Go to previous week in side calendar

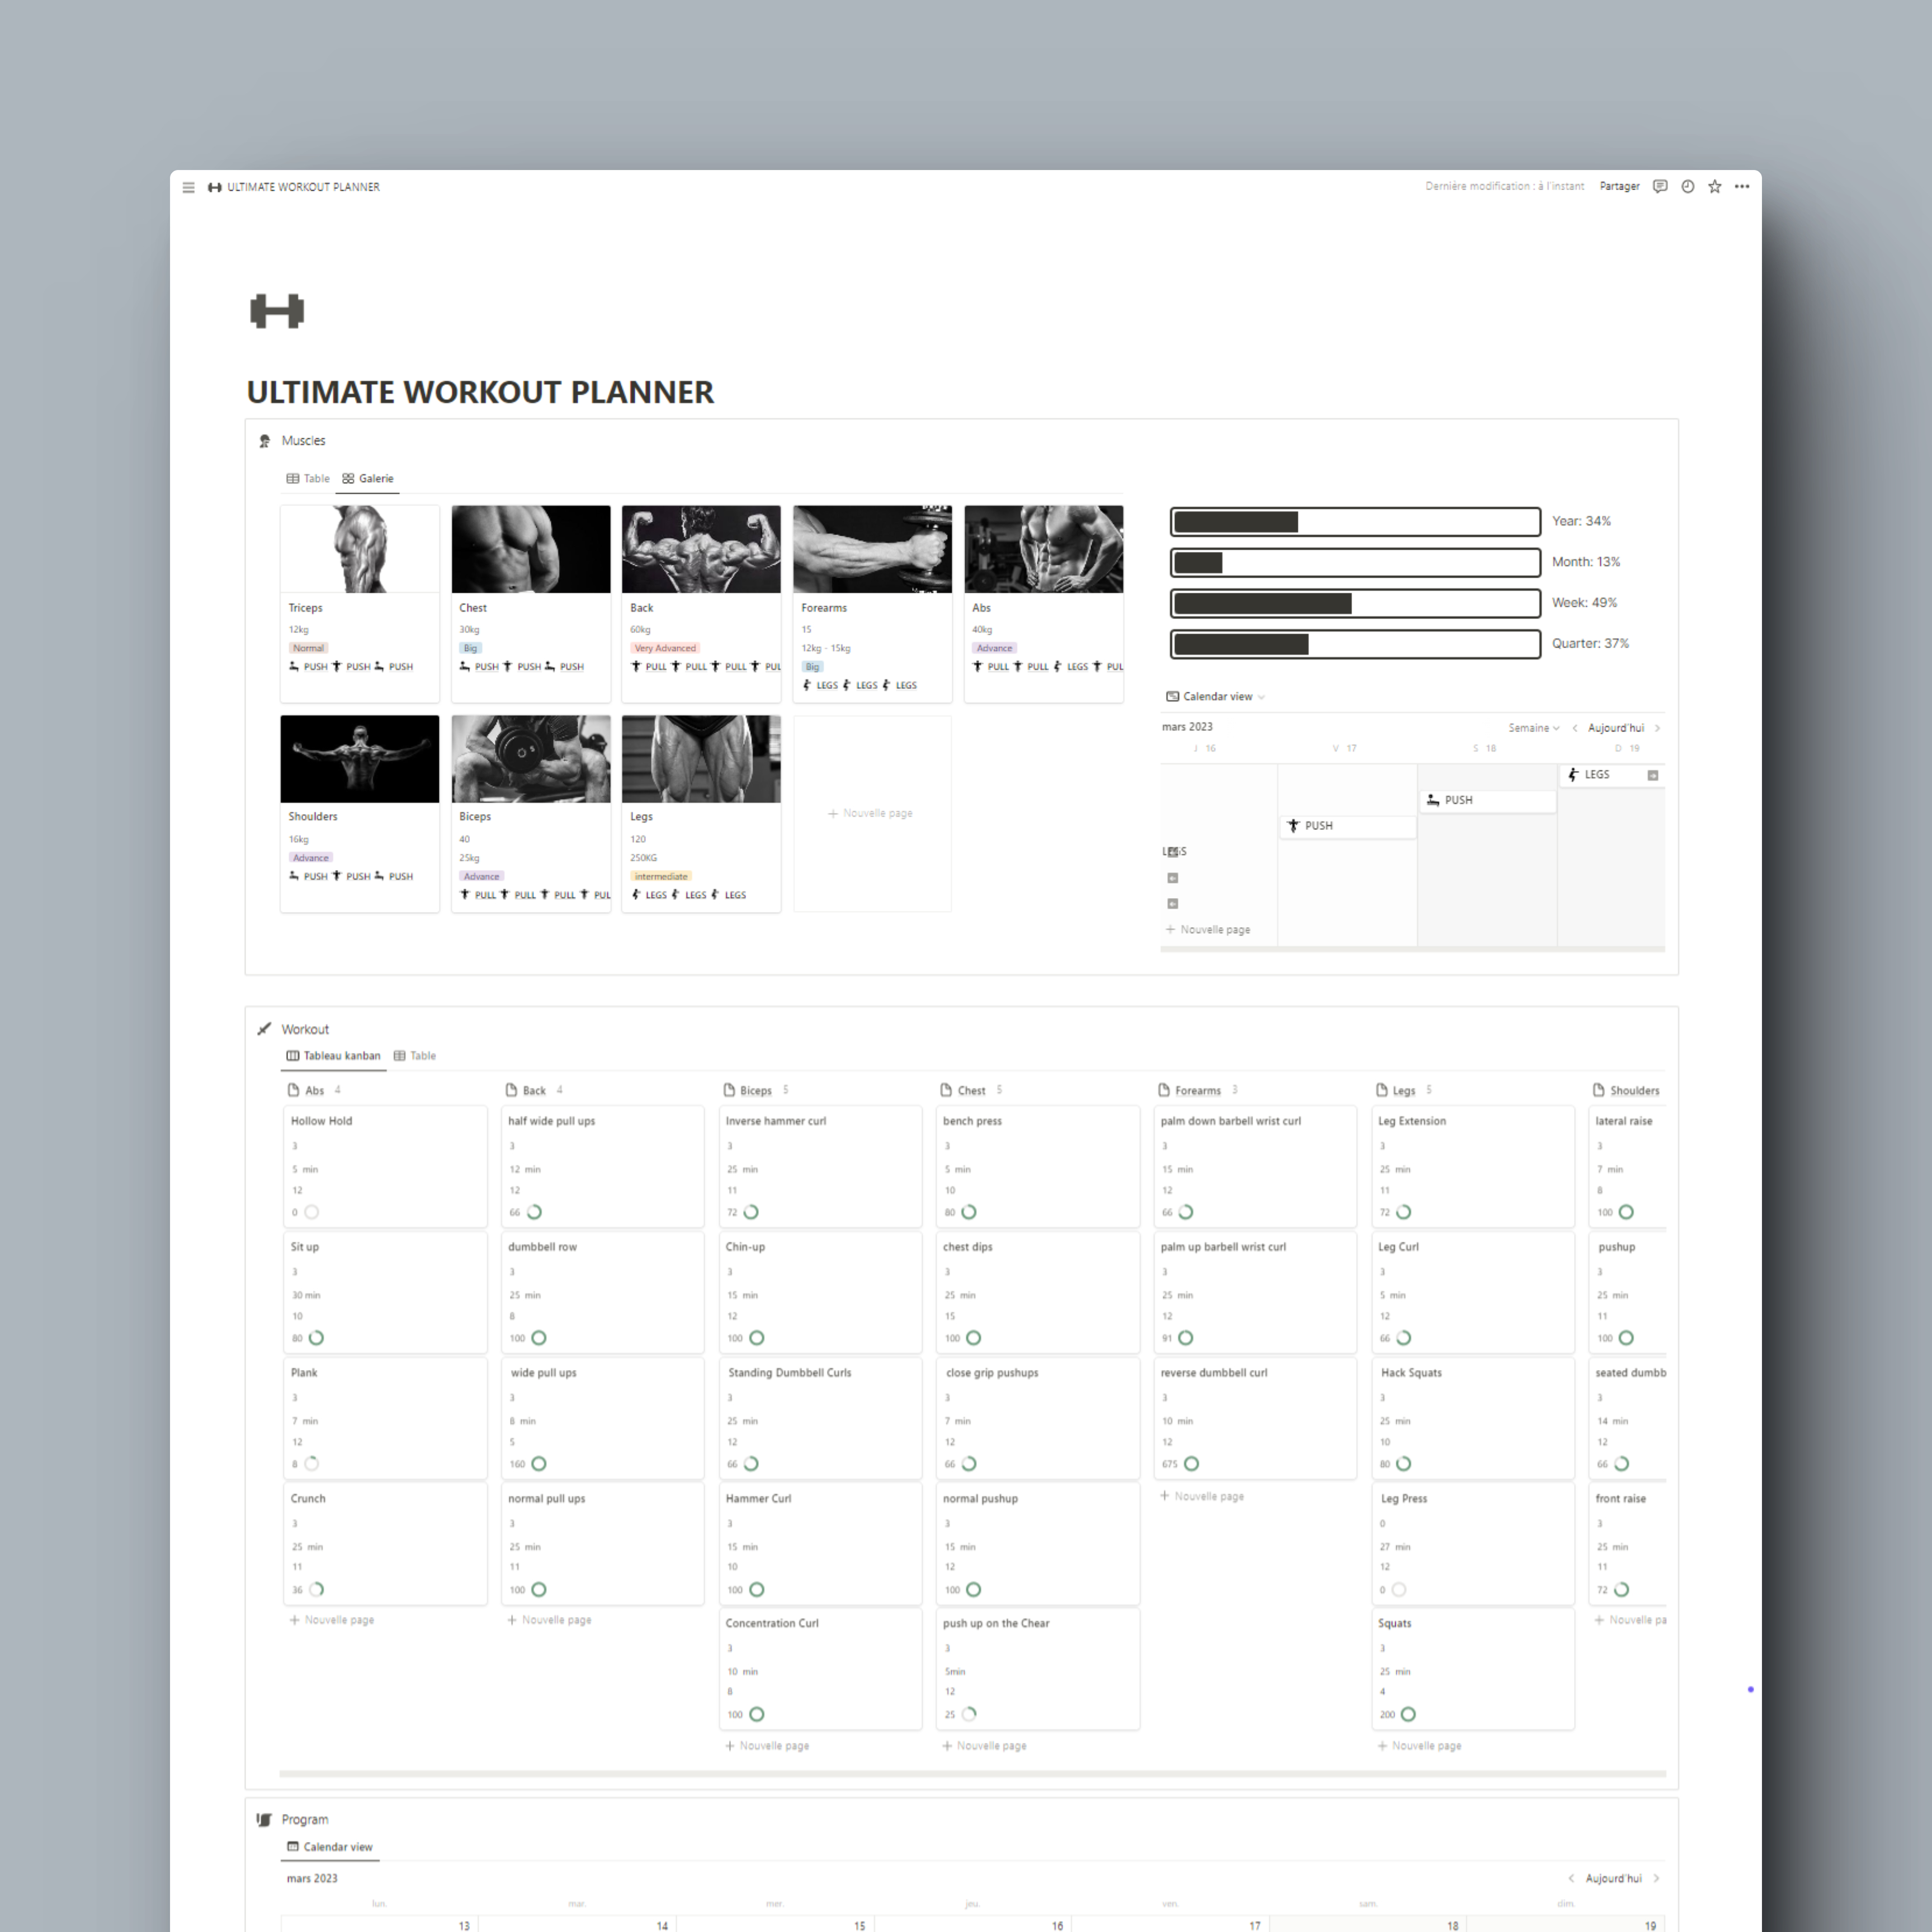[1575, 728]
